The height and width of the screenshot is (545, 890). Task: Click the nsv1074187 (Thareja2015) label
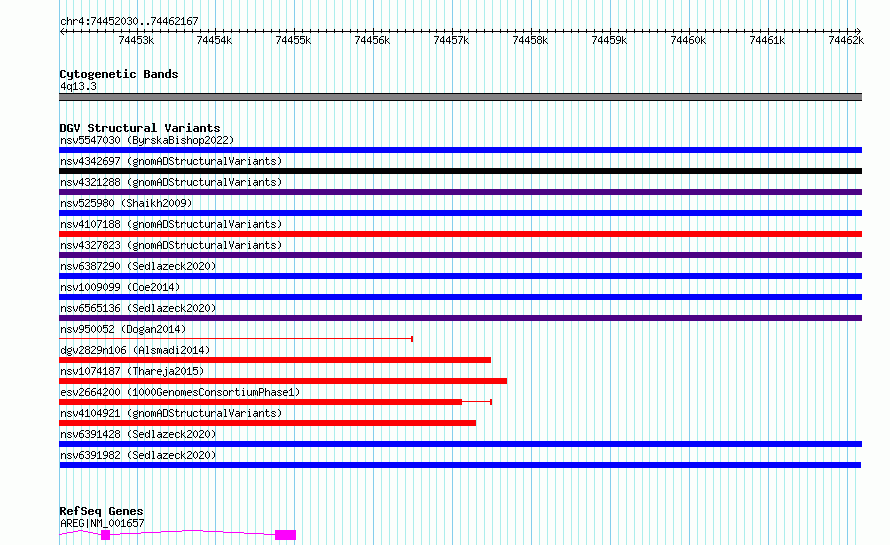[132, 371]
